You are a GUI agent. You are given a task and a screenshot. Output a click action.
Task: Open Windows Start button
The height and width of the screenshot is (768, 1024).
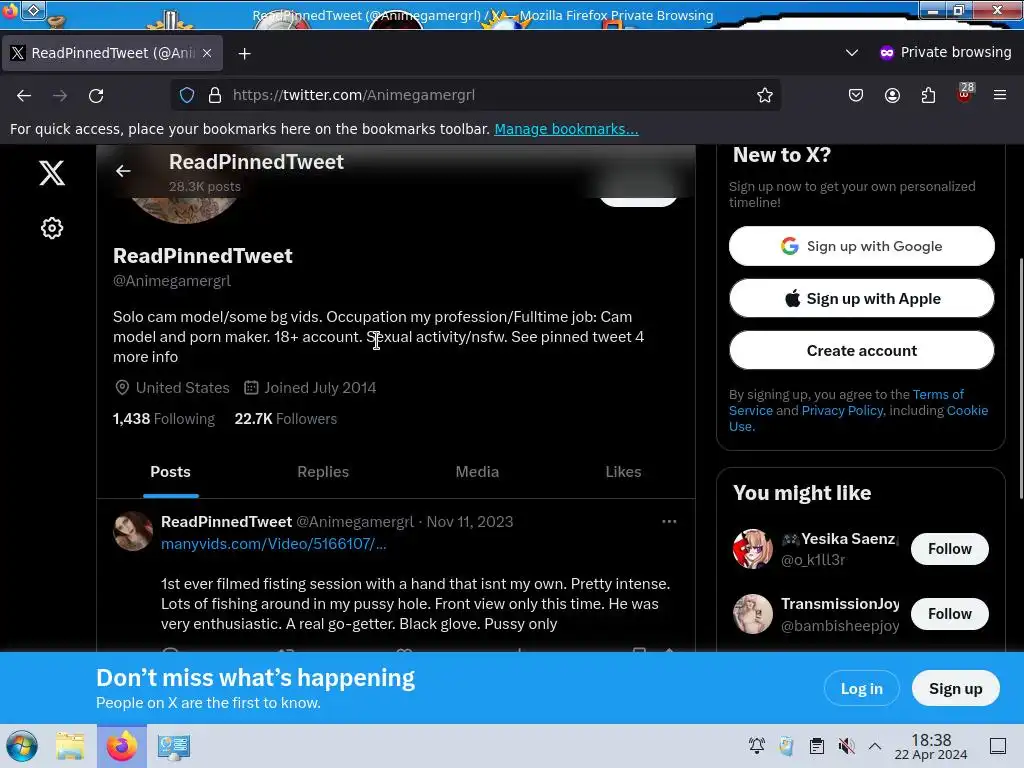point(22,746)
